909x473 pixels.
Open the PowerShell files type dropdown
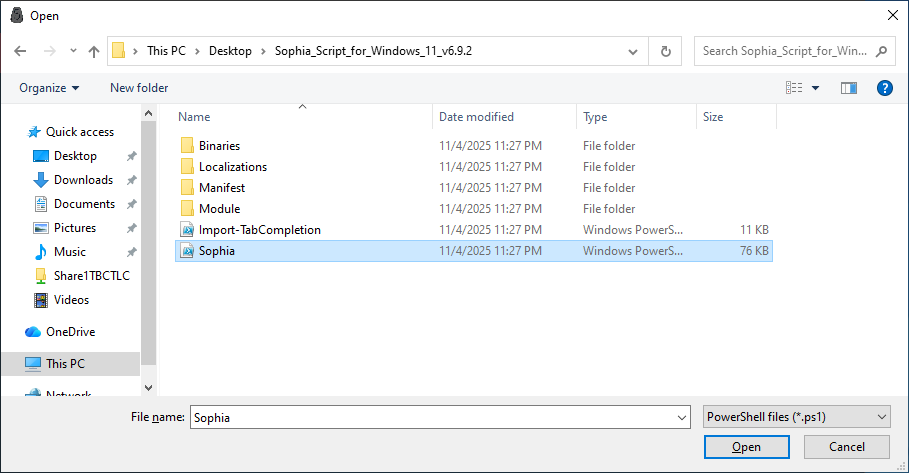[796, 417]
